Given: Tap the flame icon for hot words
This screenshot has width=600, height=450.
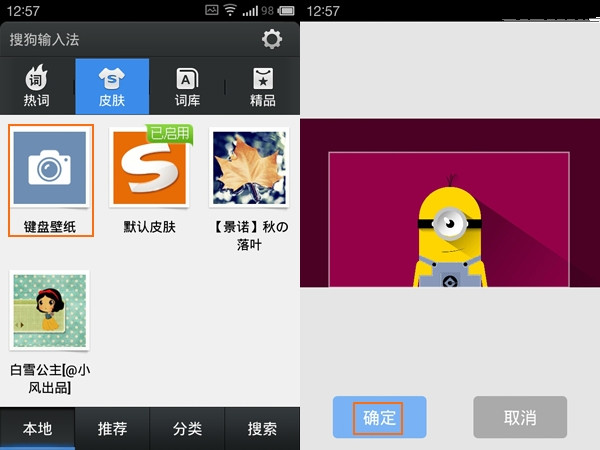Looking at the screenshot, I should point(36,77).
